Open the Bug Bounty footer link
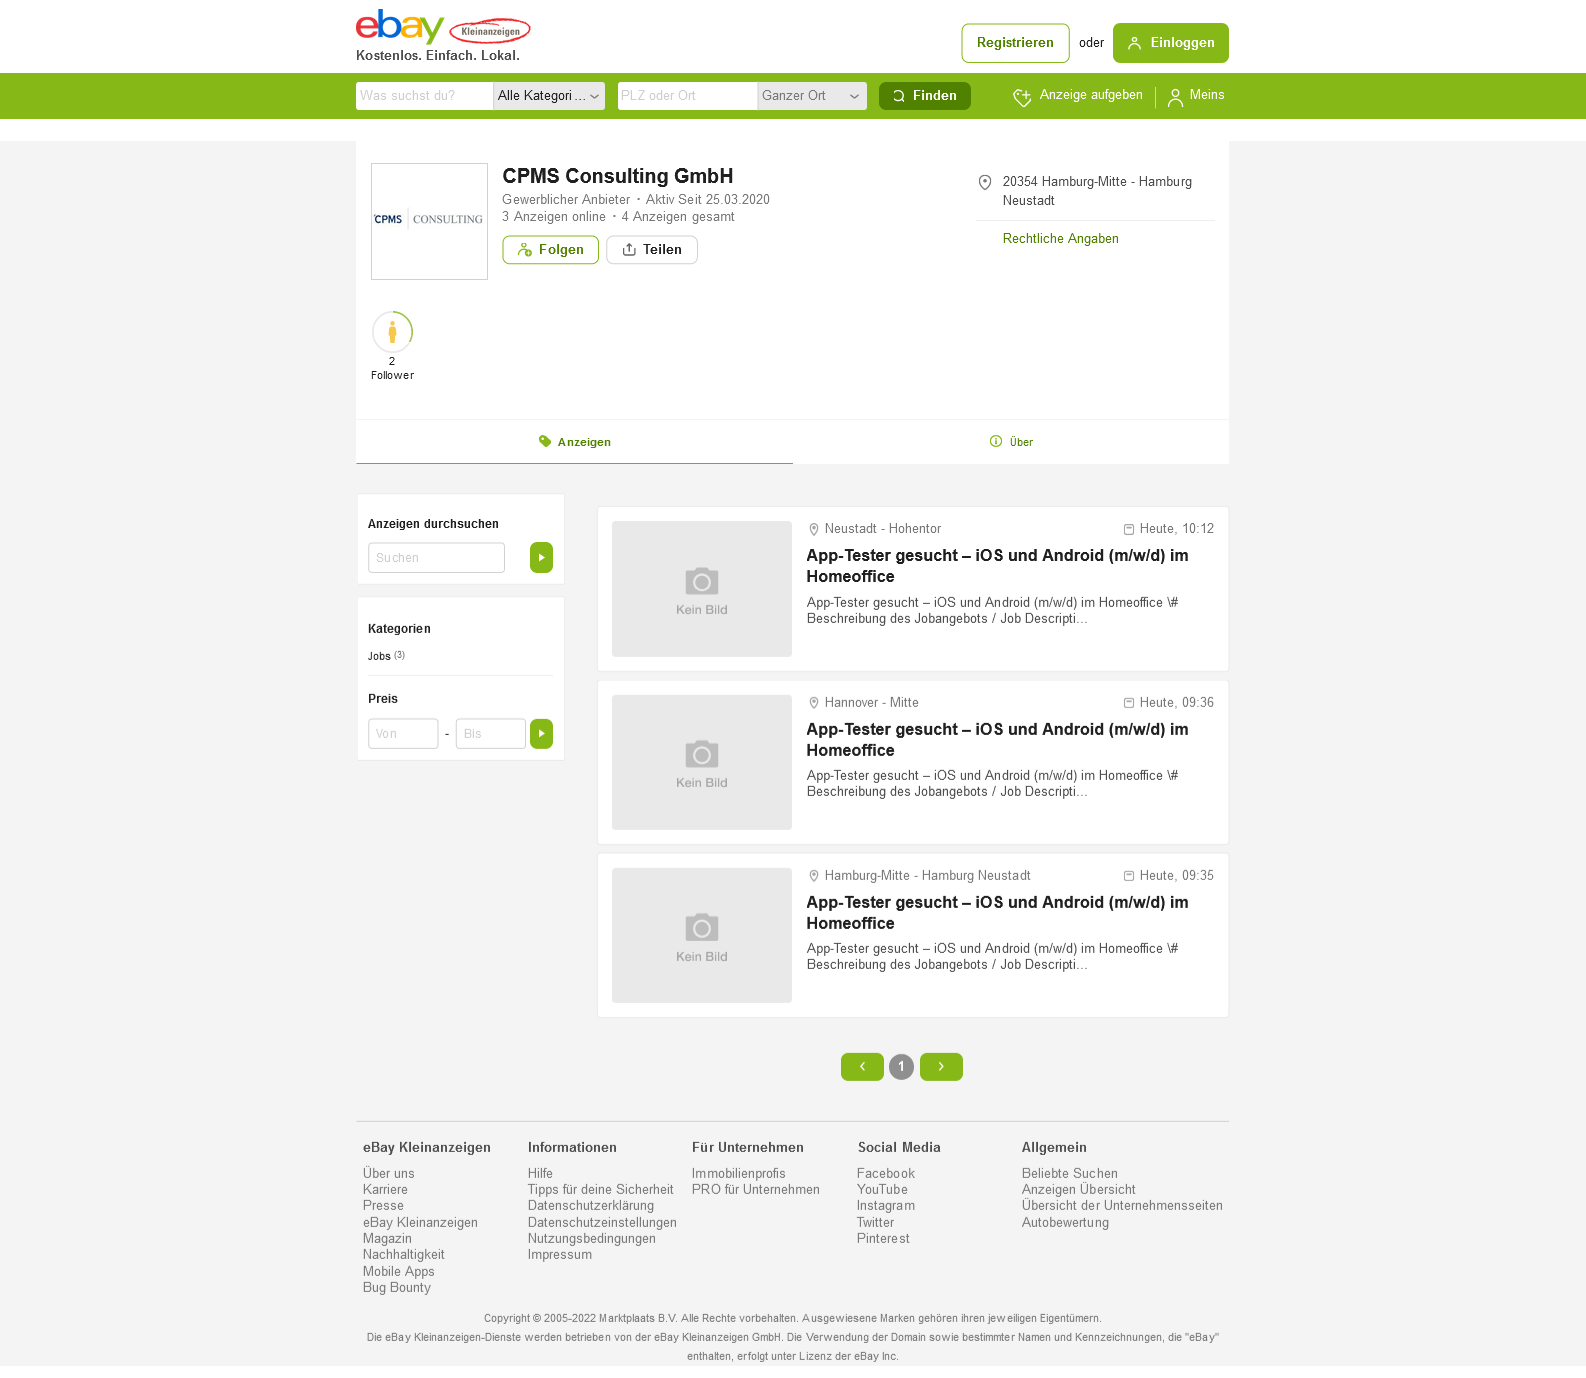This screenshot has width=1586, height=1378. (396, 1288)
